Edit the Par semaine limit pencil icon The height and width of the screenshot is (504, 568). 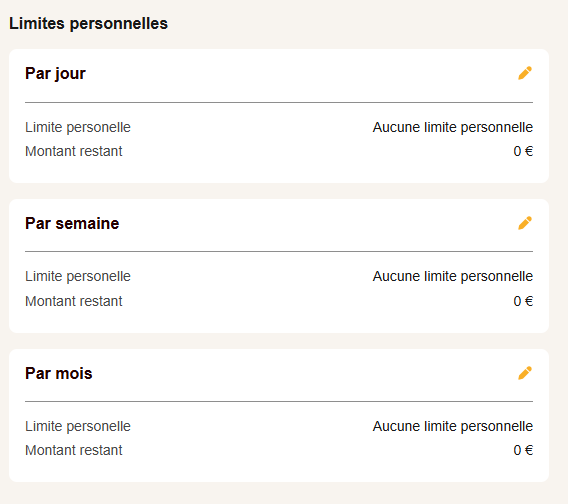(525, 223)
